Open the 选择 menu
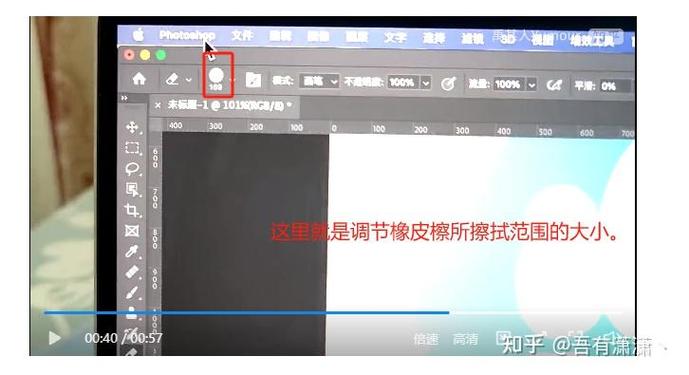This screenshot has width=689, height=375. pyautogui.click(x=434, y=38)
